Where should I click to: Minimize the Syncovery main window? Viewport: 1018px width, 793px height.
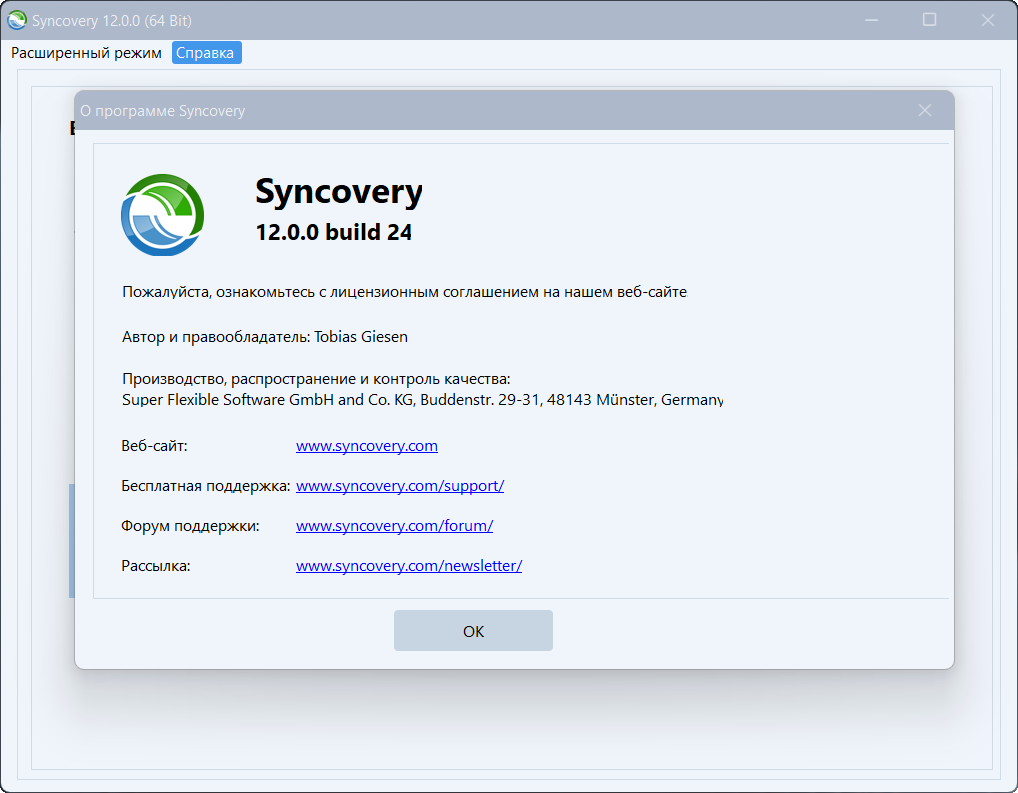871,20
